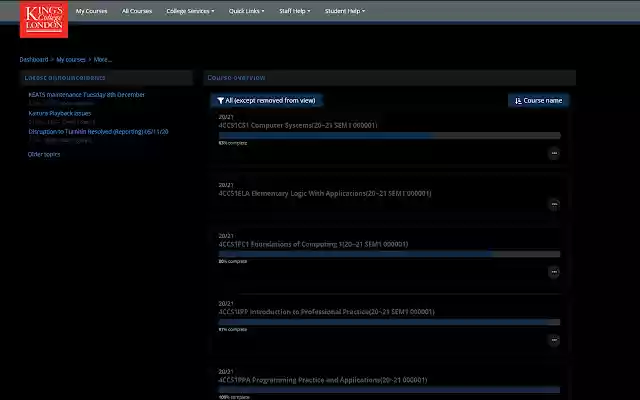
Task: Click the Foundations of Computing progress bar
Action: 389,254
